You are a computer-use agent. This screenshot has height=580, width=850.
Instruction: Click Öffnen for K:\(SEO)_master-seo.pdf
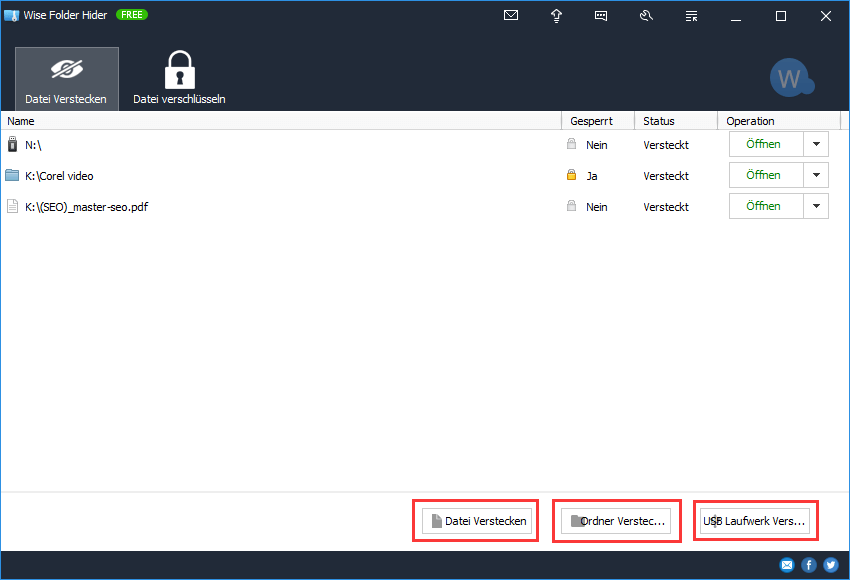tap(765, 206)
